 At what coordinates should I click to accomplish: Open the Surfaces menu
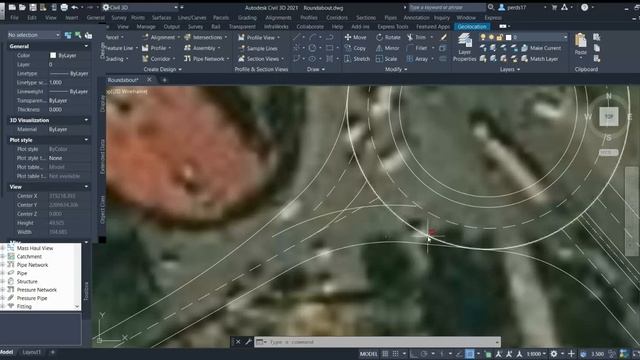[161, 18]
